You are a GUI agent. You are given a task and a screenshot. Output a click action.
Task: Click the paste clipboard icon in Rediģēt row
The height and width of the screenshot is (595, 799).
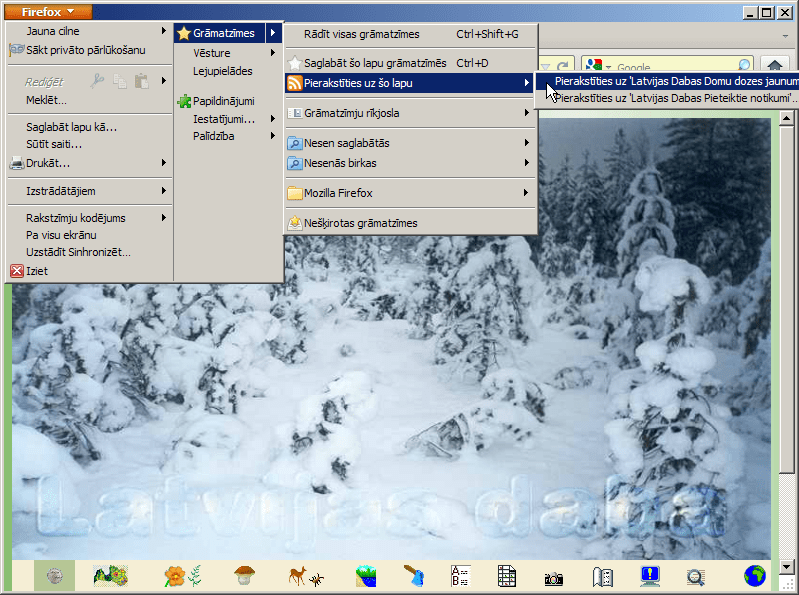142,81
